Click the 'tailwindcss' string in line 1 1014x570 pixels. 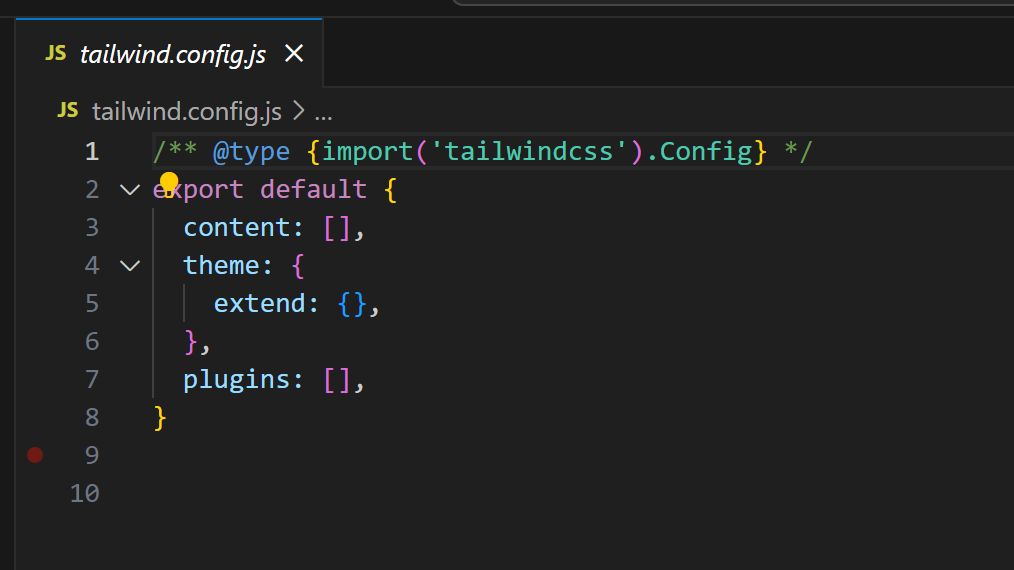(529, 151)
